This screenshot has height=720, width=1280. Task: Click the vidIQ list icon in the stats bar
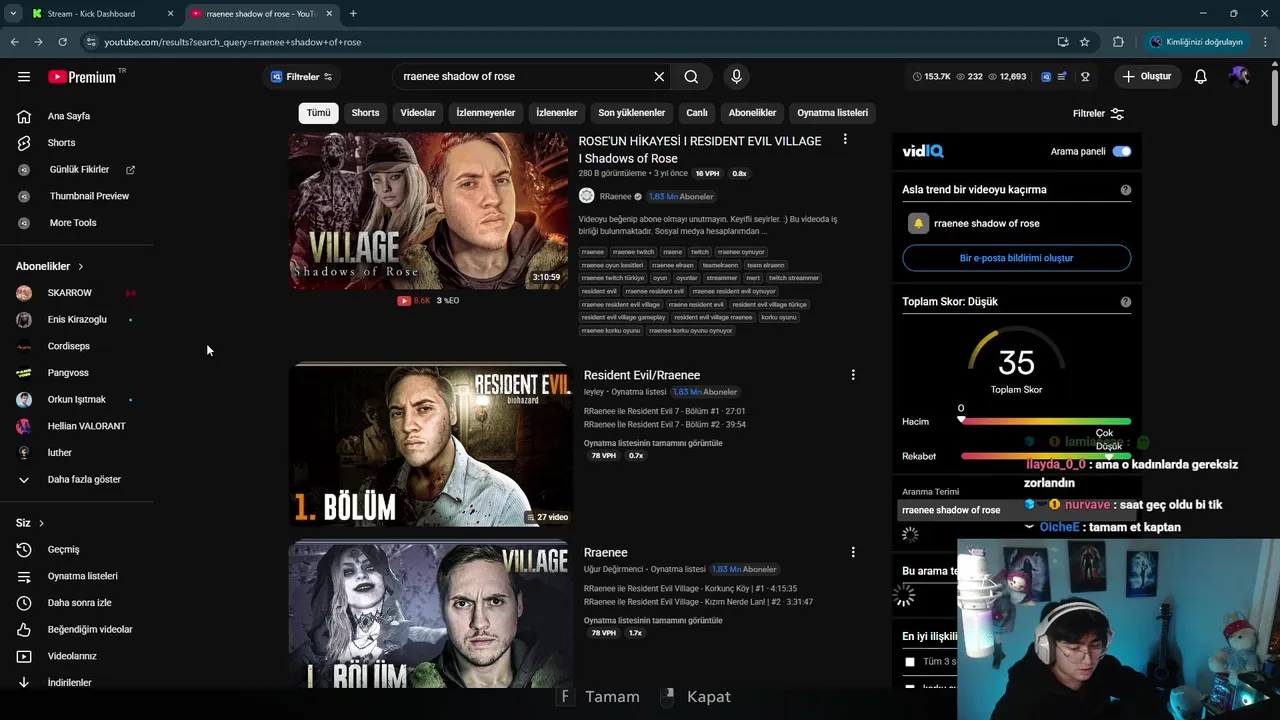[x=1064, y=77]
